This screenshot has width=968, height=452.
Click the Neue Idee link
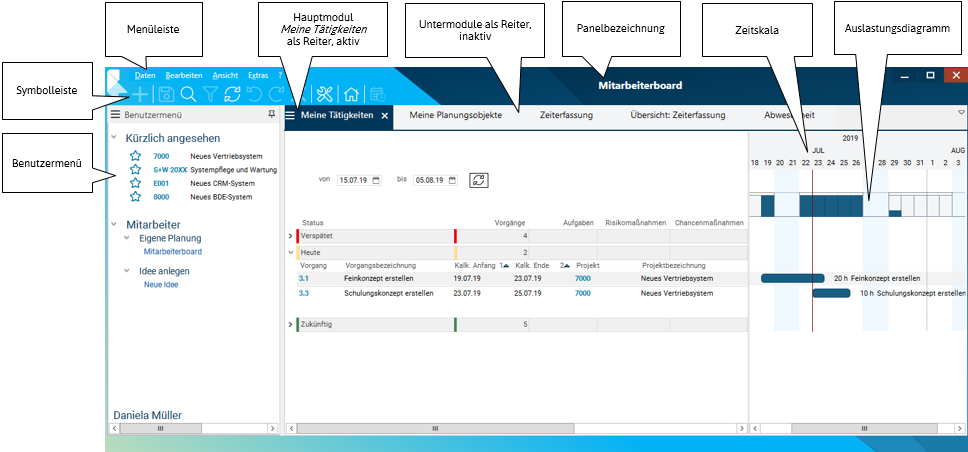[x=161, y=284]
